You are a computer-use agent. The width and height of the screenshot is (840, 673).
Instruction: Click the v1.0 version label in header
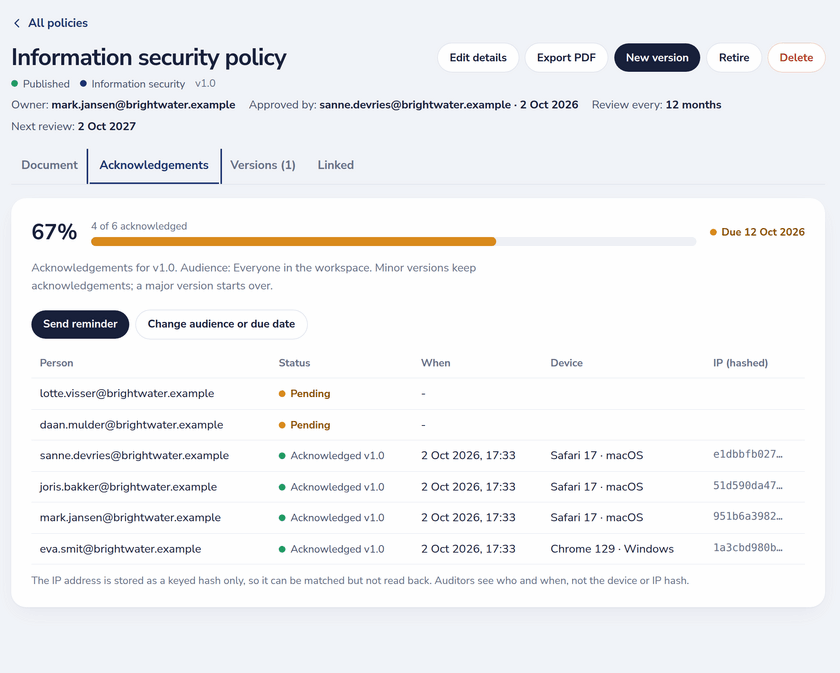coord(205,84)
